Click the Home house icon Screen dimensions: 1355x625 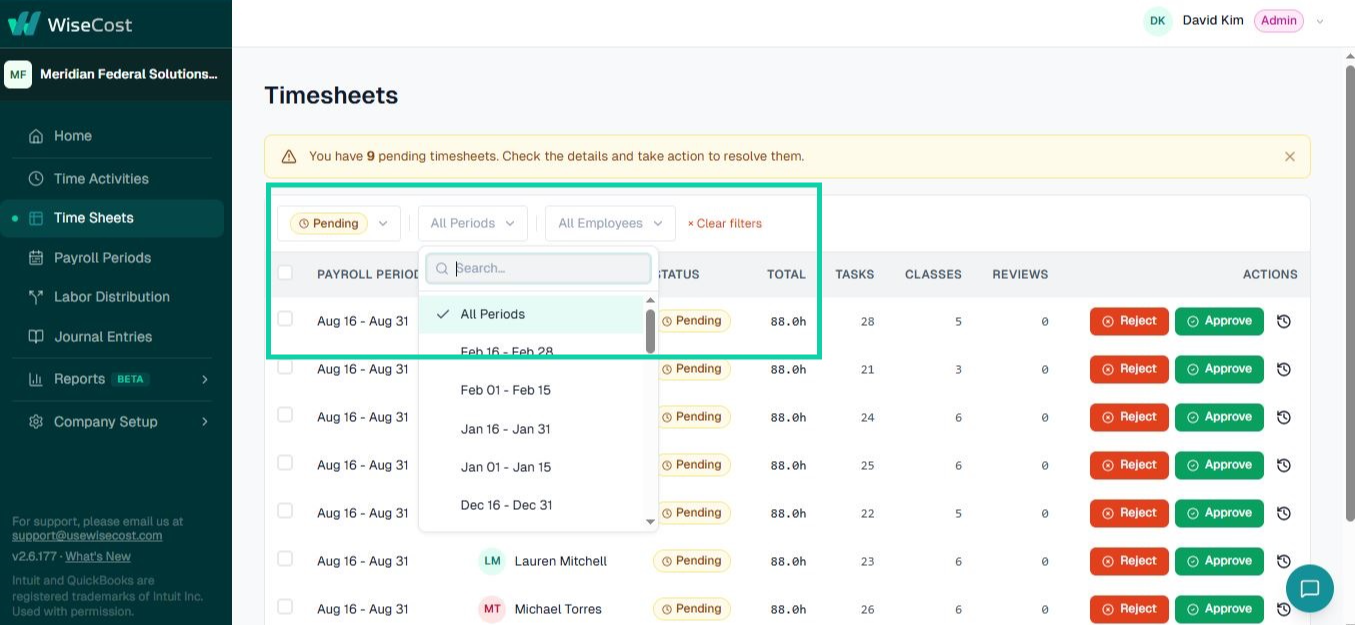point(36,136)
